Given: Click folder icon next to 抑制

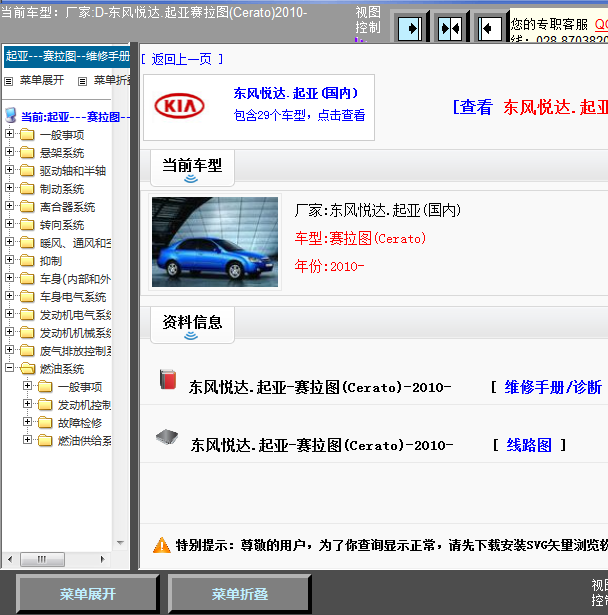Looking at the screenshot, I should pos(27,260).
